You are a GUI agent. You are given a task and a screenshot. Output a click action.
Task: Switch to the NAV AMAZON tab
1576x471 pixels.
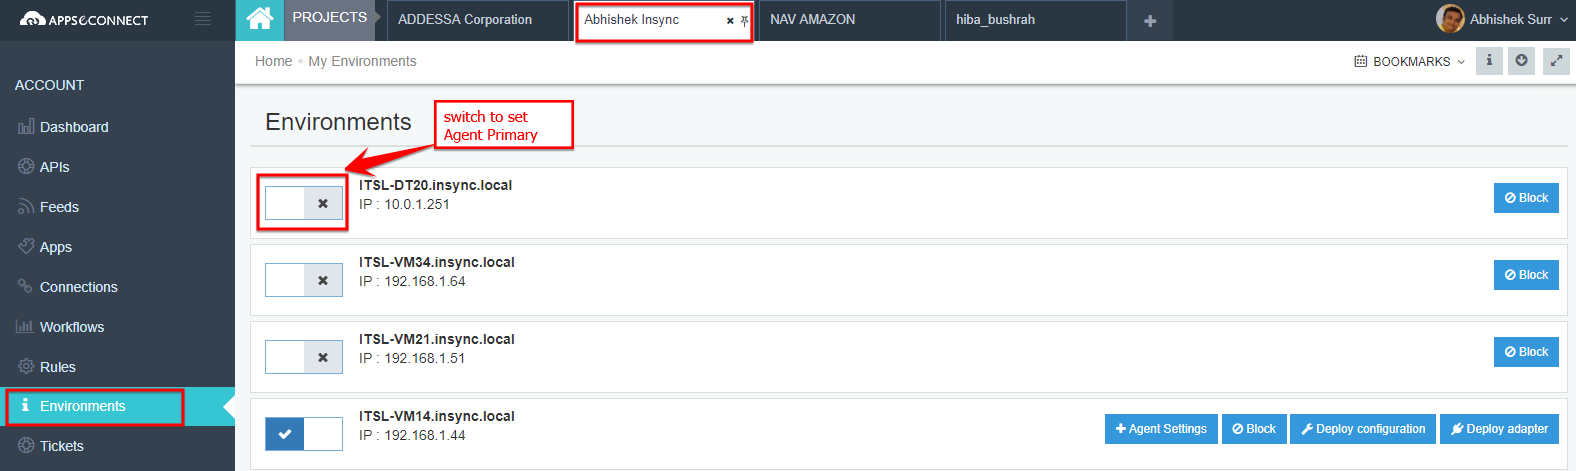coord(812,19)
